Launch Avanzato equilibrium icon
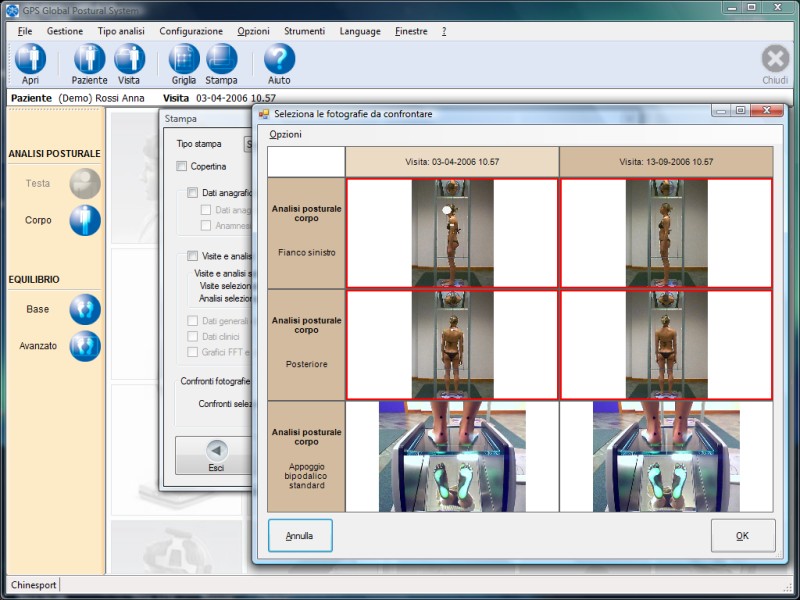This screenshot has width=800, height=600. point(85,346)
